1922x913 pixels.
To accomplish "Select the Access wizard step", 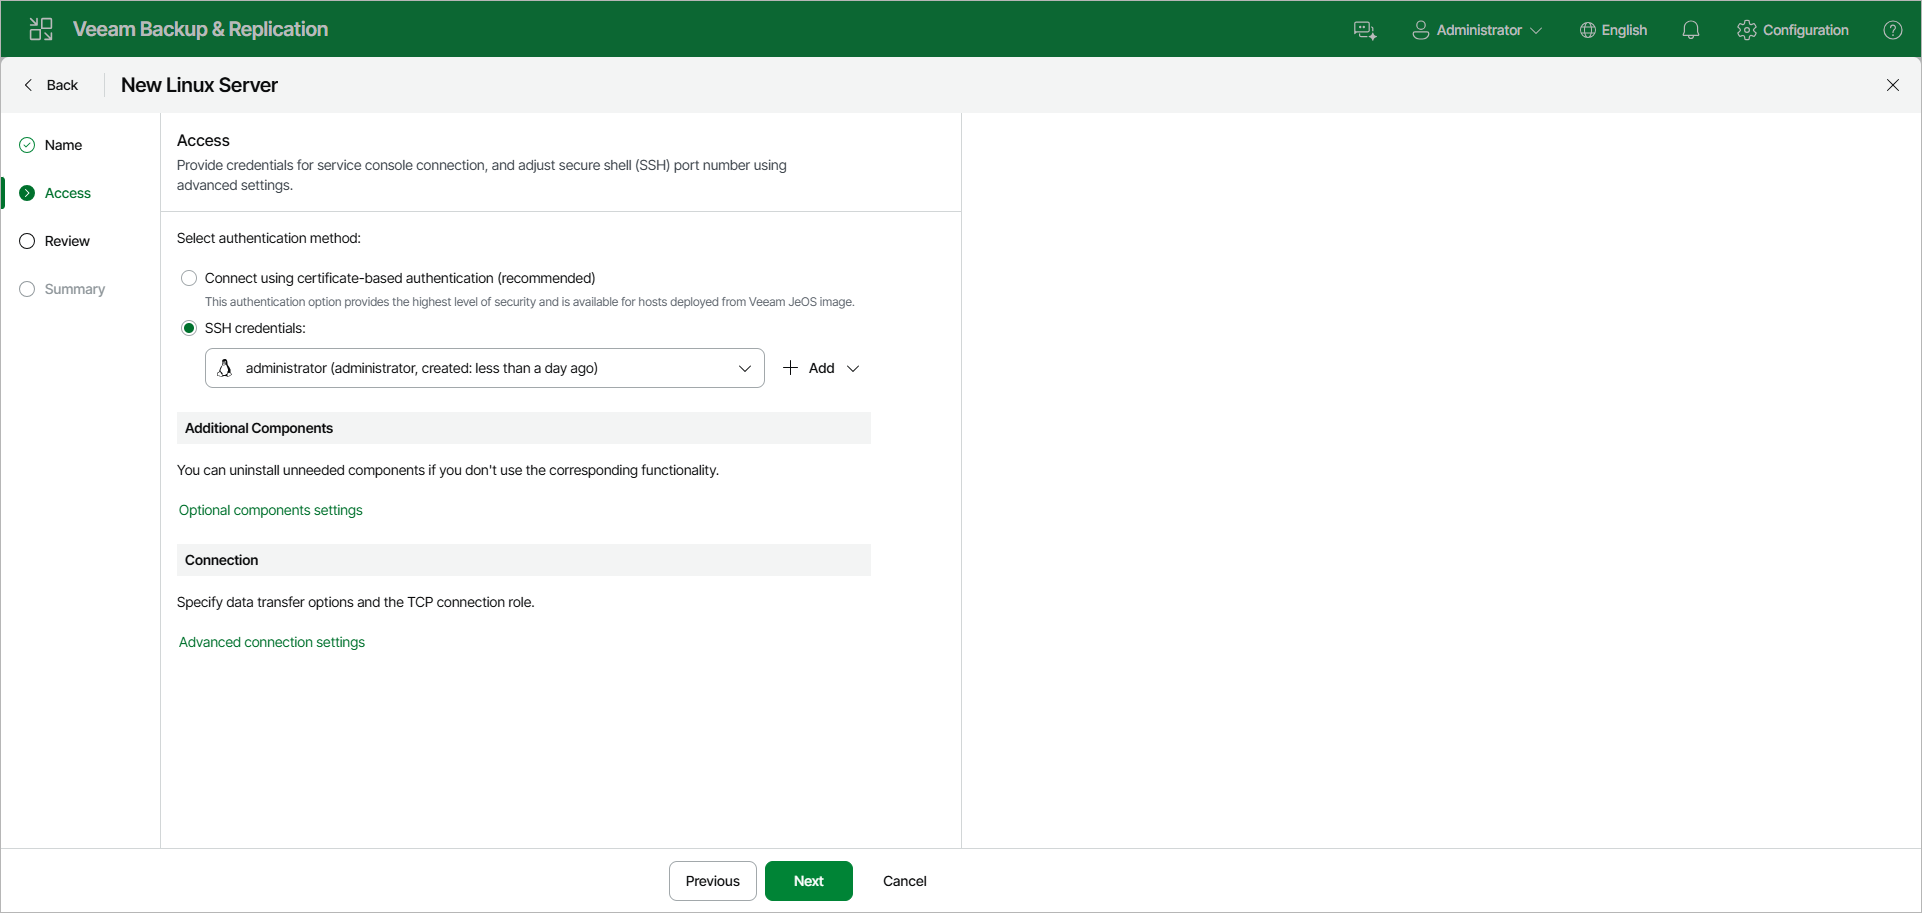I will [x=67, y=193].
